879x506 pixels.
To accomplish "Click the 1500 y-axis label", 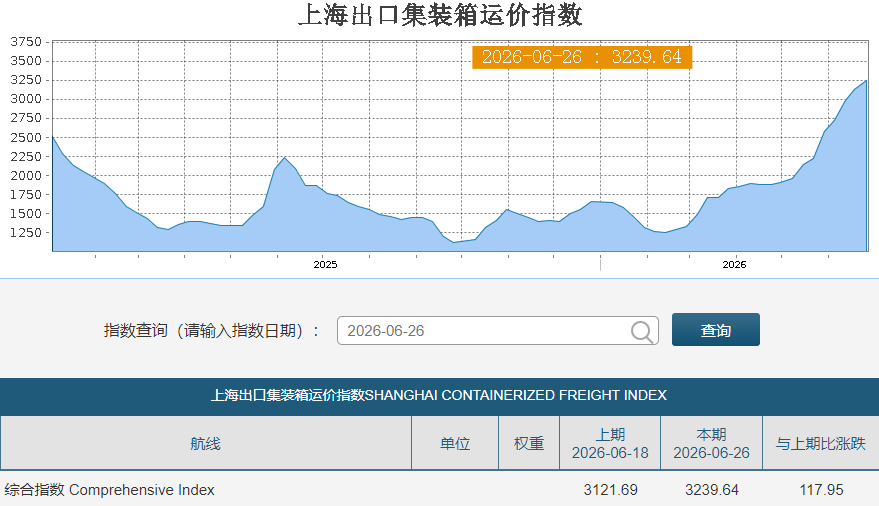I will tap(26, 213).
